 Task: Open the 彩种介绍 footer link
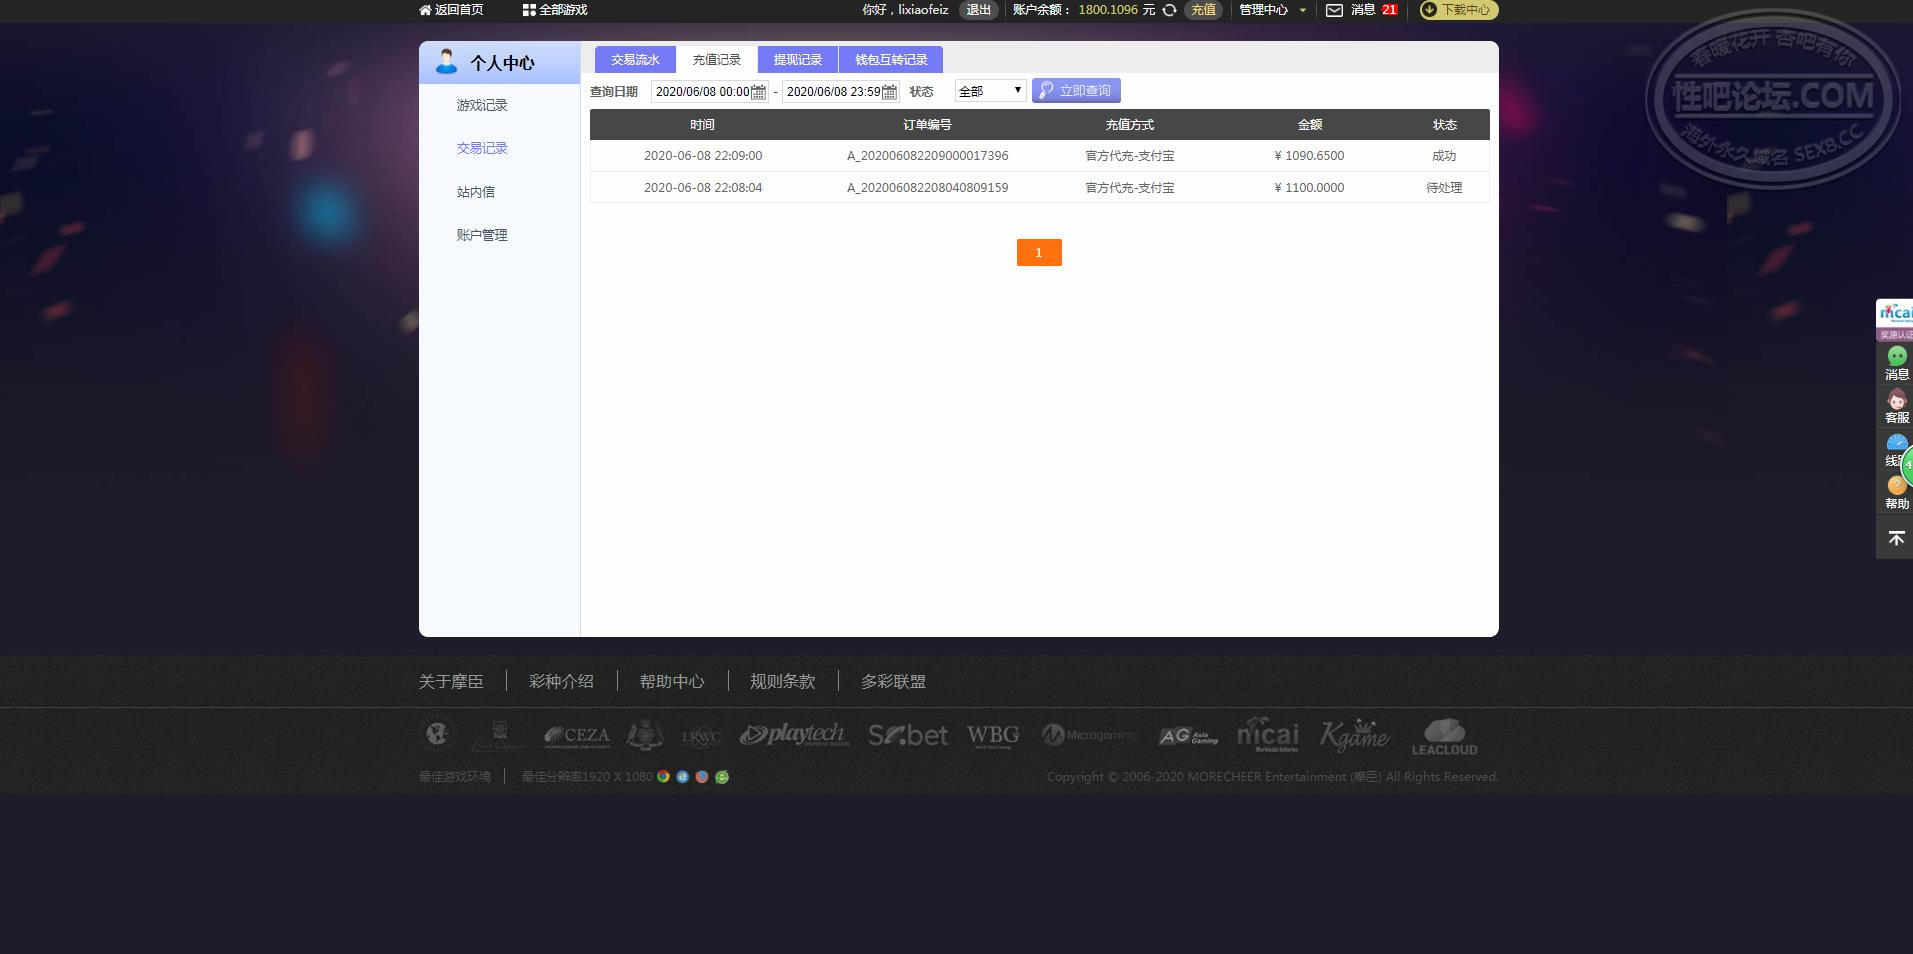coord(561,682)
